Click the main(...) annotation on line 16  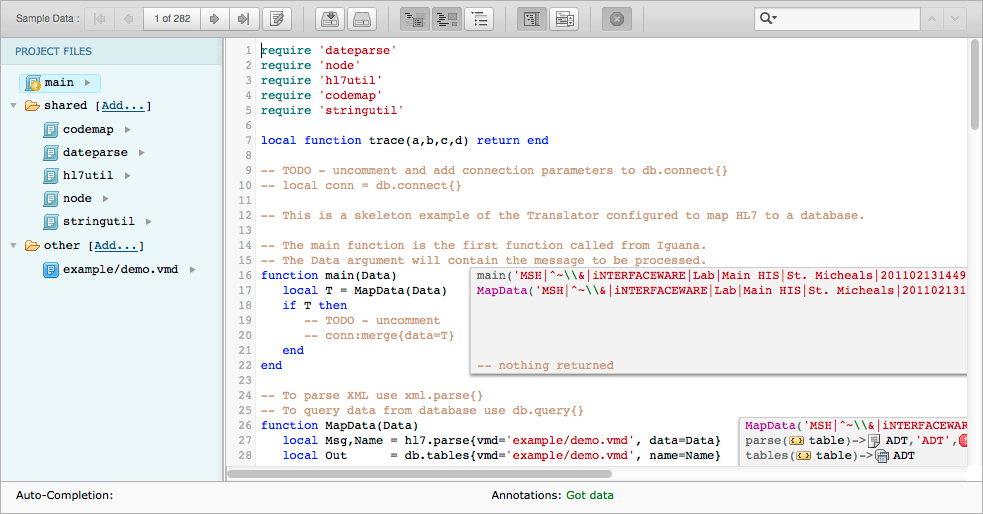point(721,276)
